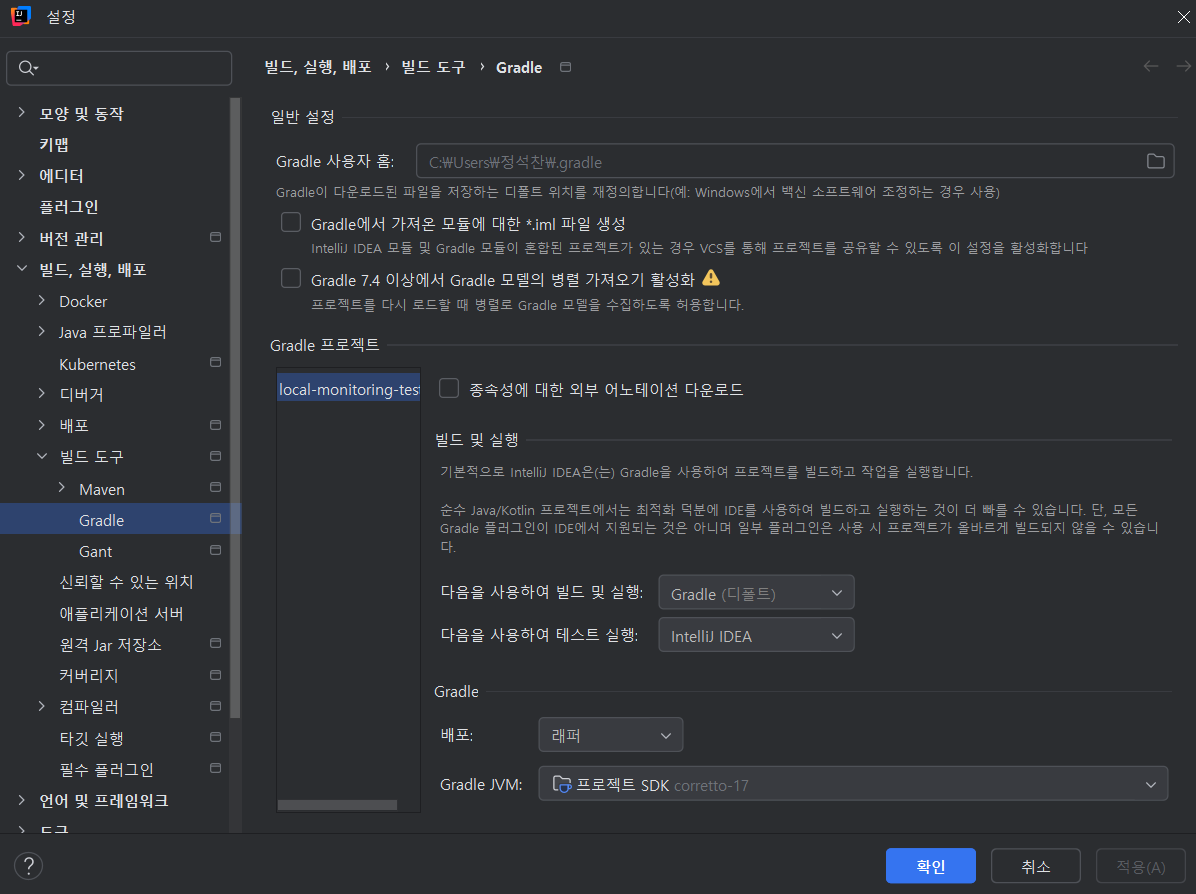
Task: Click the disabled 적용(A) button
Action: (1140, 866)
